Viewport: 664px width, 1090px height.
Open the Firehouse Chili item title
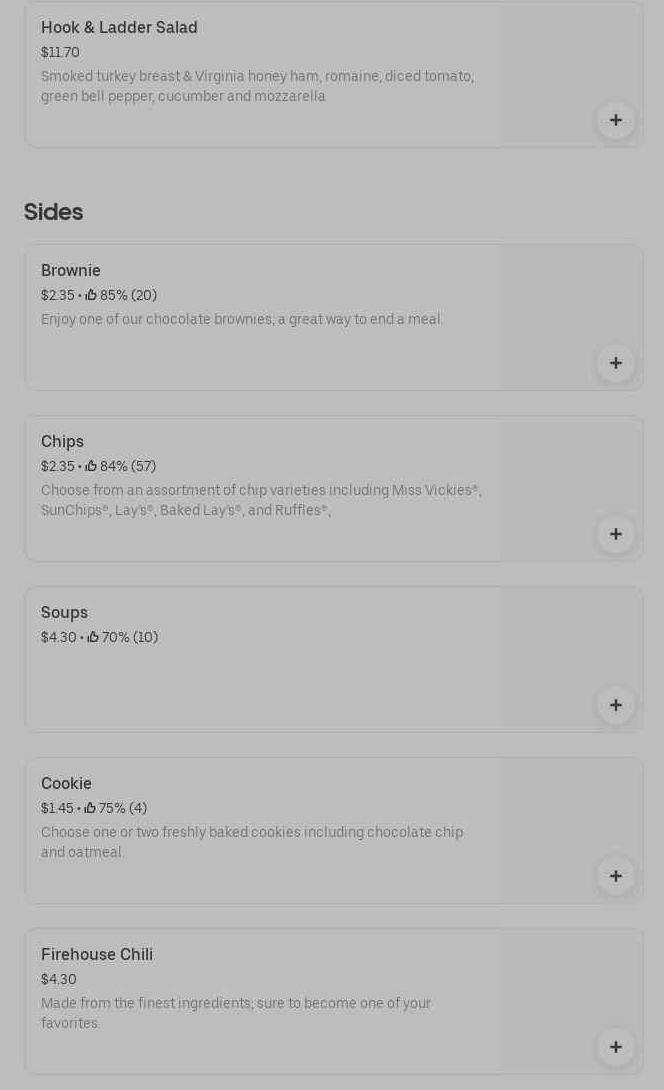(97, 955)
